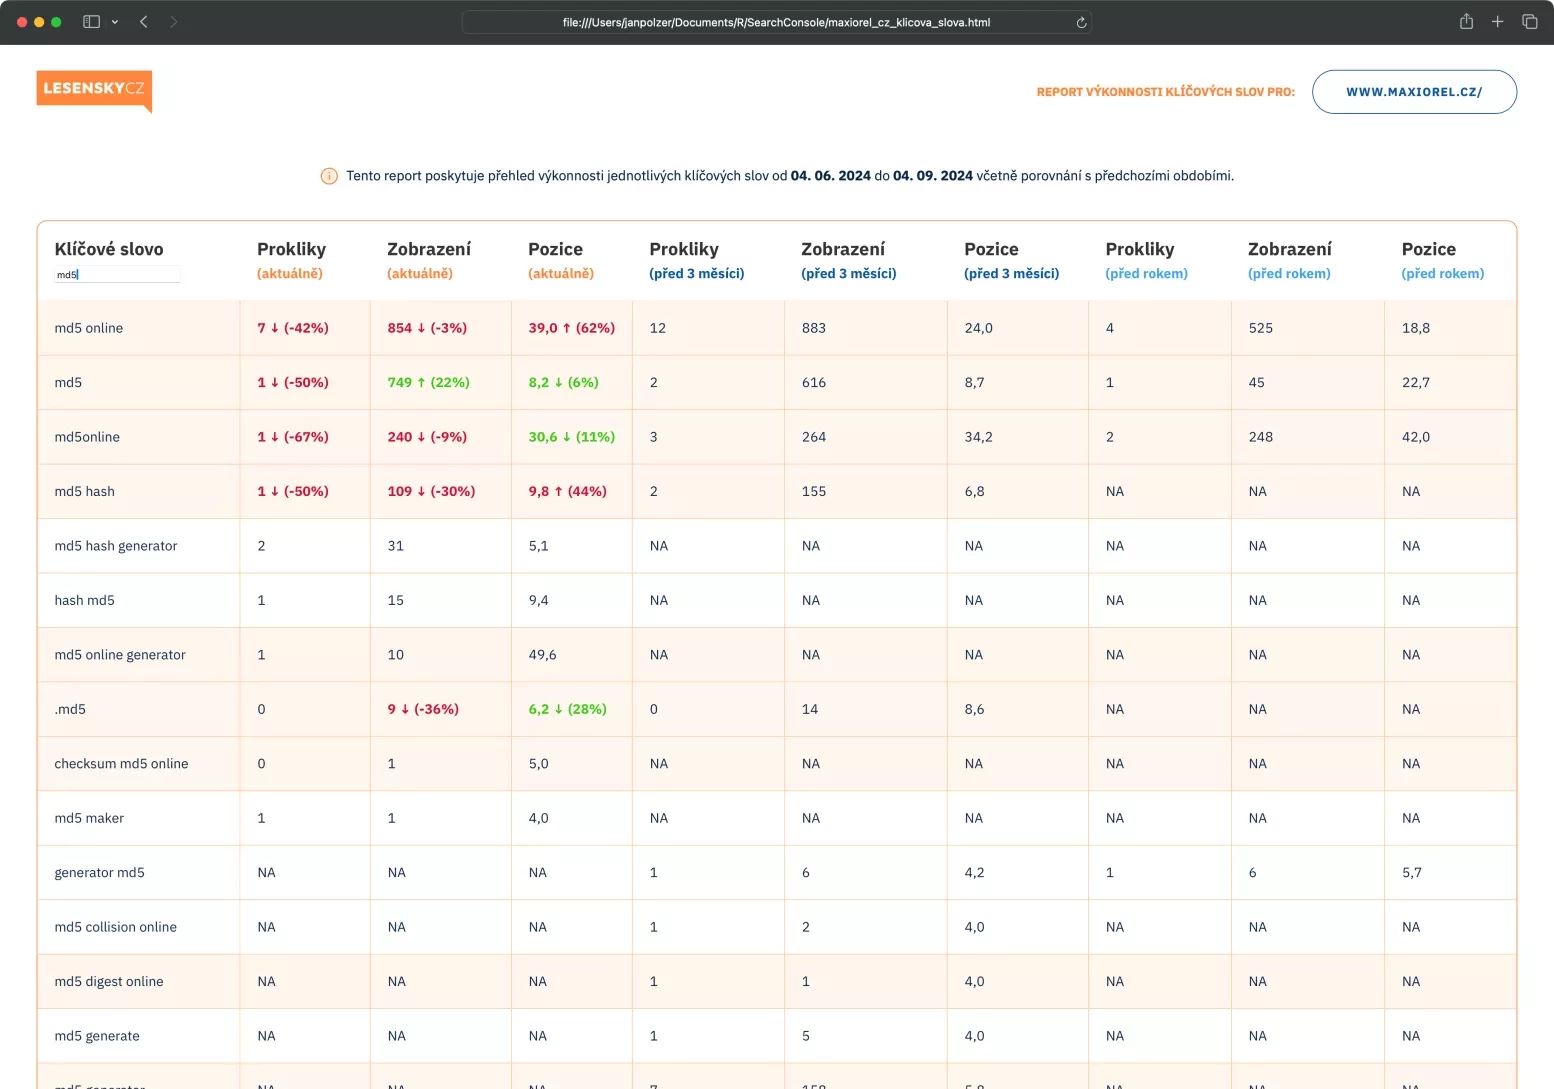Reload the page with the refresh icon
Viewport: 1554px width, 1089px height.
[1081, 22]
